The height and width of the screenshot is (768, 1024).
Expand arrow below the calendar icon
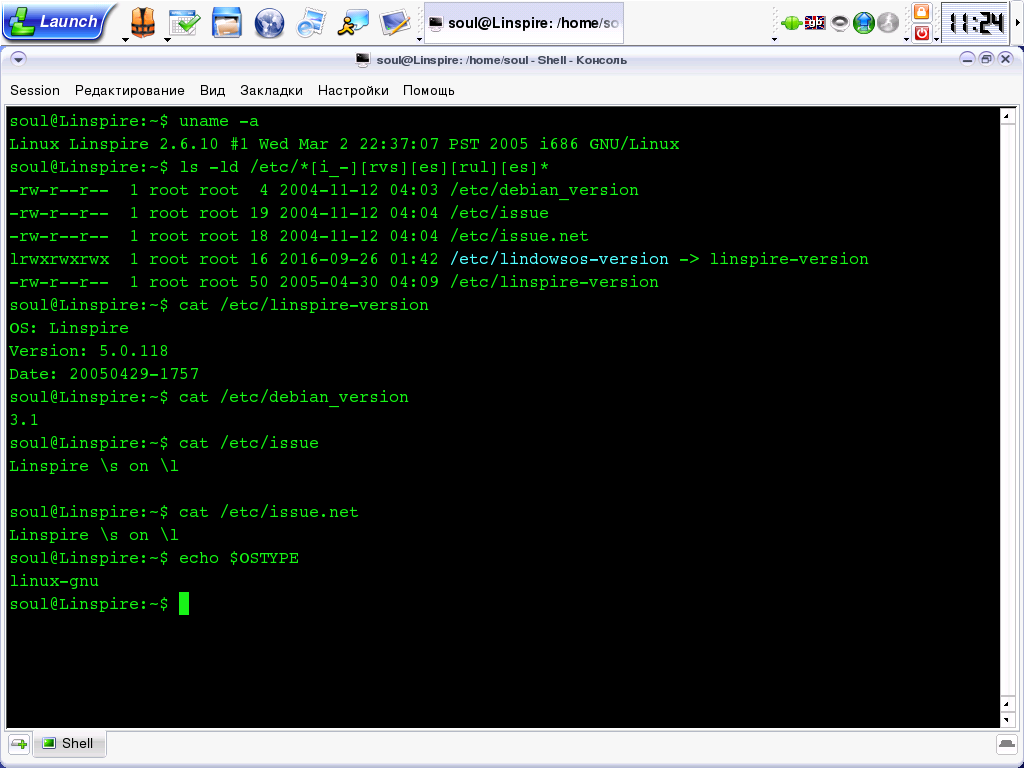167,40
